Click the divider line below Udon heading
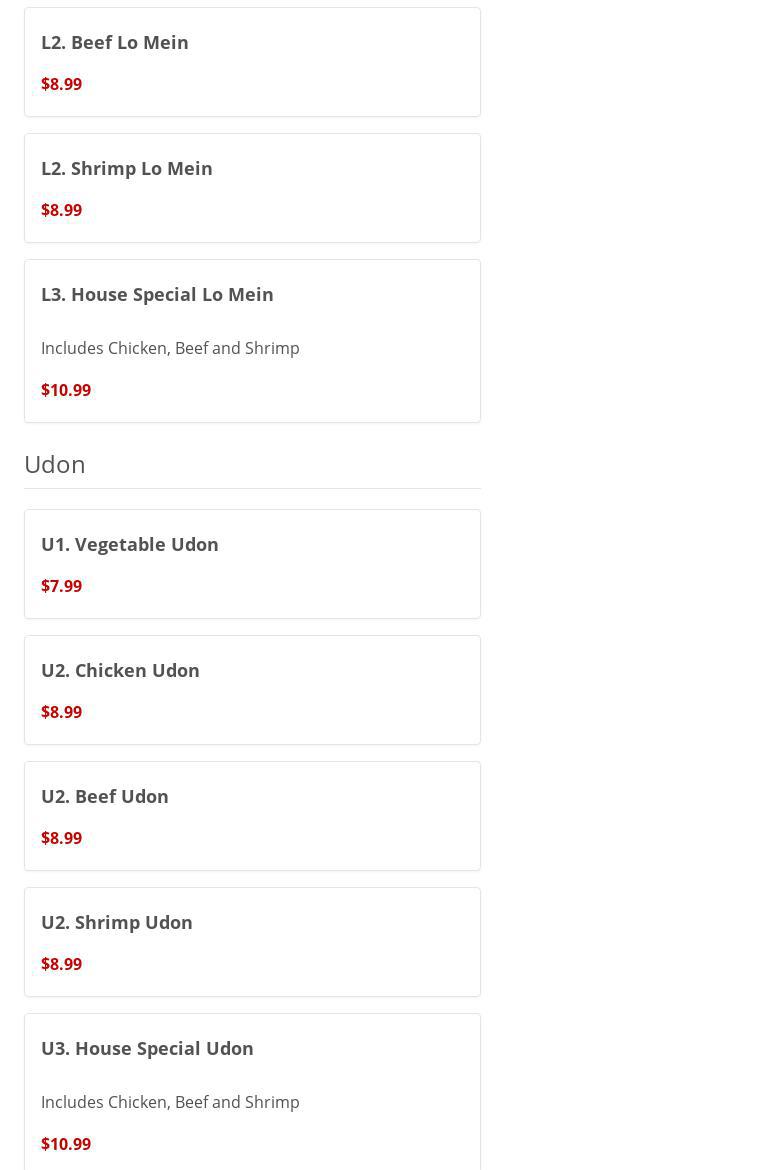770x1170 pixels. pyautogui.click(x=252, y=489)
